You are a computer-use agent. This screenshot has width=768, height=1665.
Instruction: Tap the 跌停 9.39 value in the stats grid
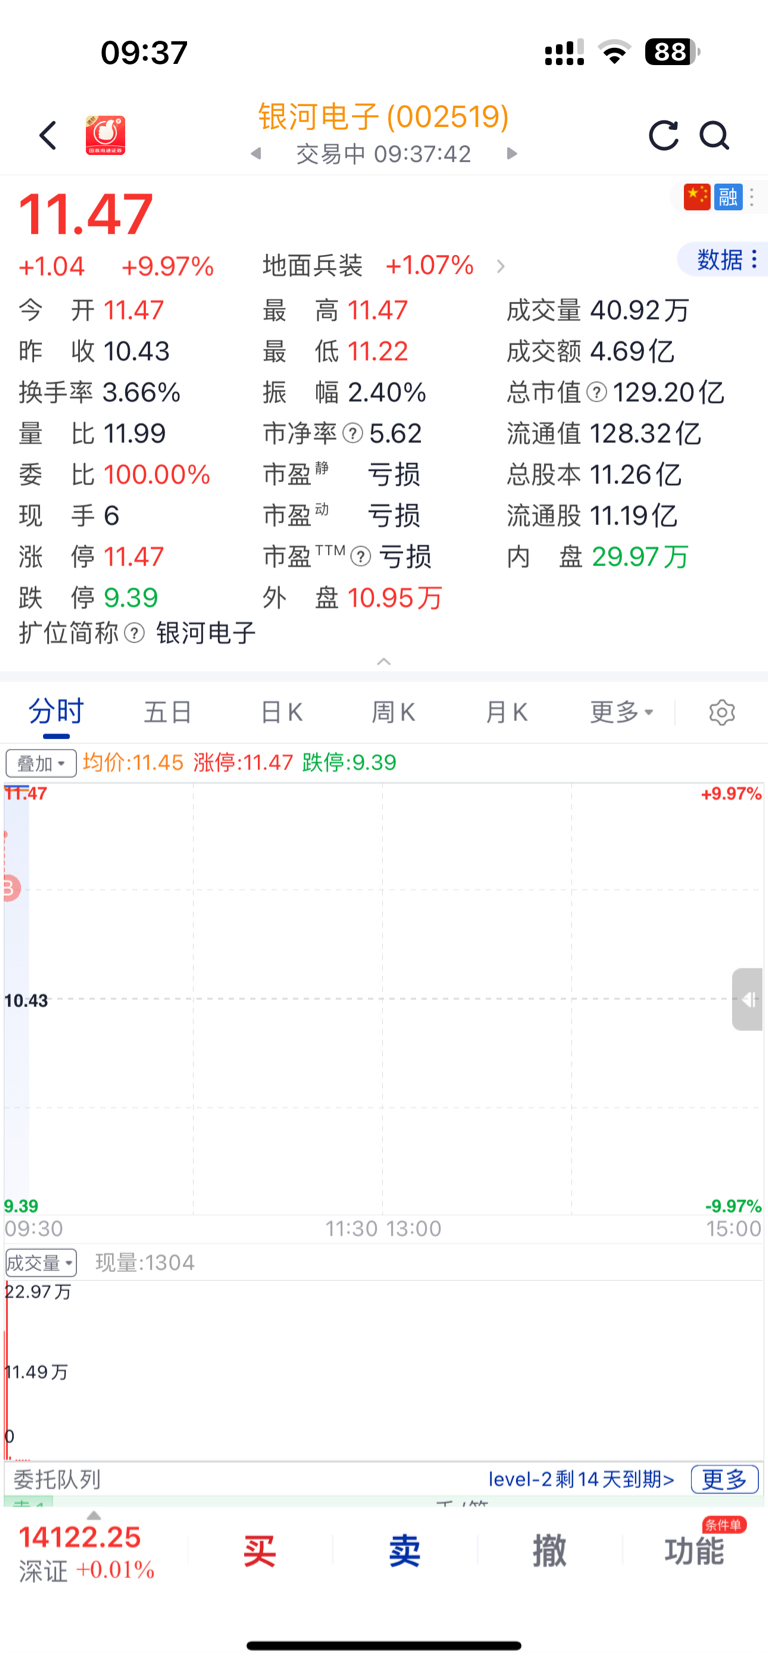(x=131, y=598)
